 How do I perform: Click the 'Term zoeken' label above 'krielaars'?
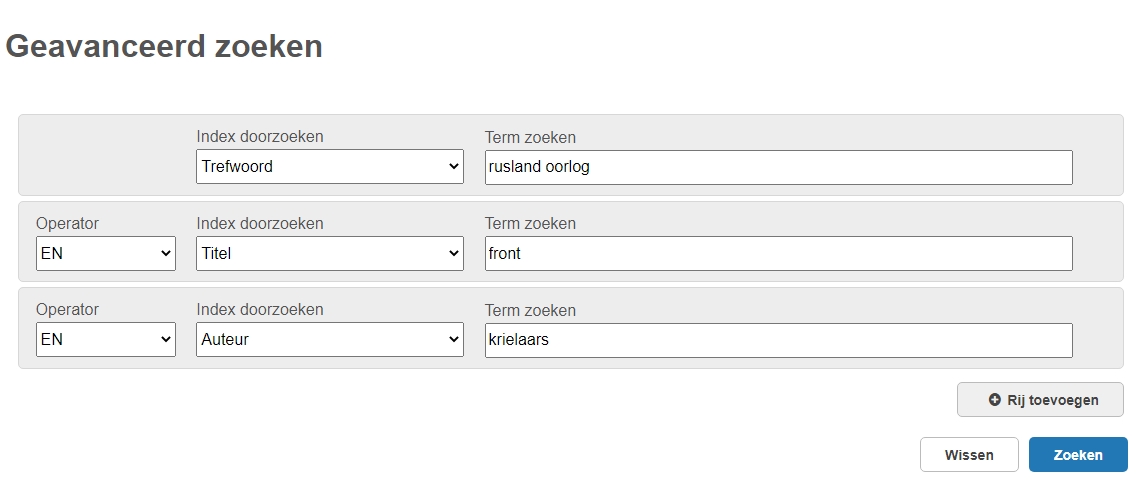[x=530, y=310]
